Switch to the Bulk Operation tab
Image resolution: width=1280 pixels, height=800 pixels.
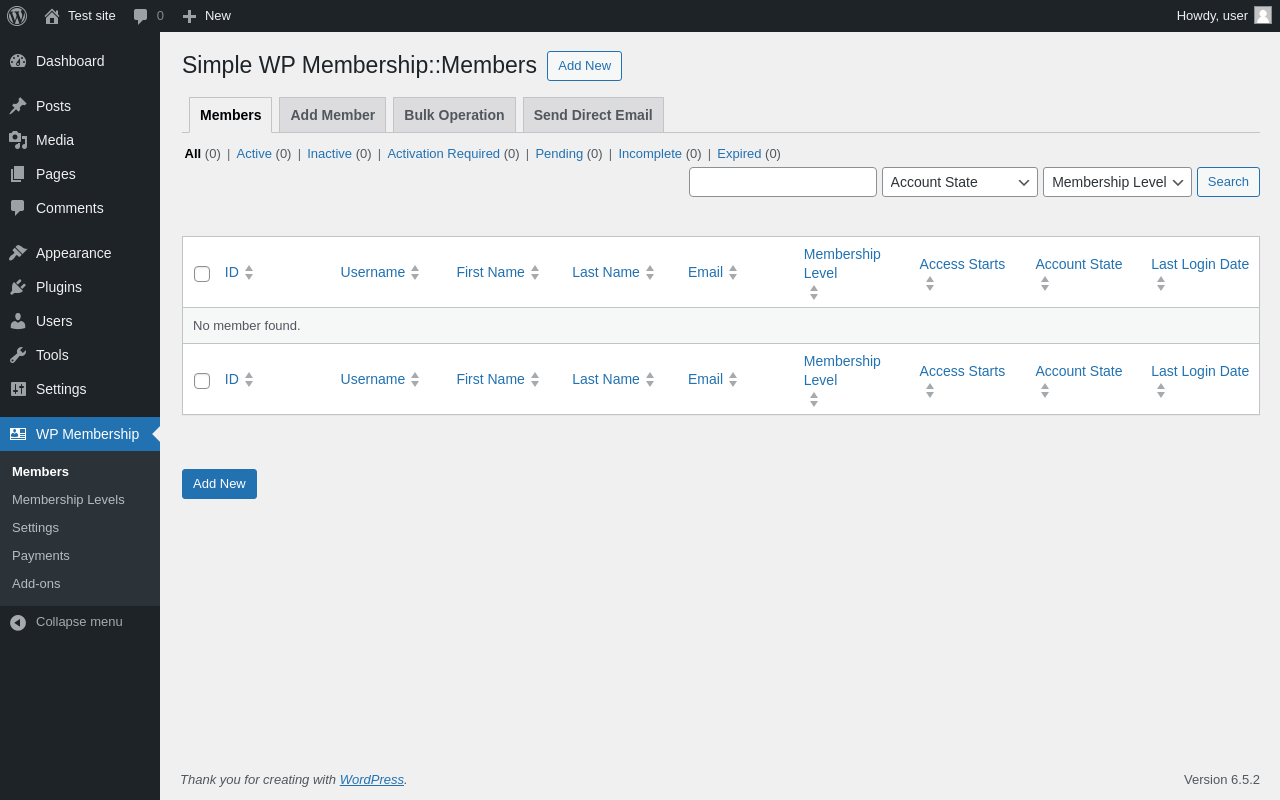(x=454, y=115)
